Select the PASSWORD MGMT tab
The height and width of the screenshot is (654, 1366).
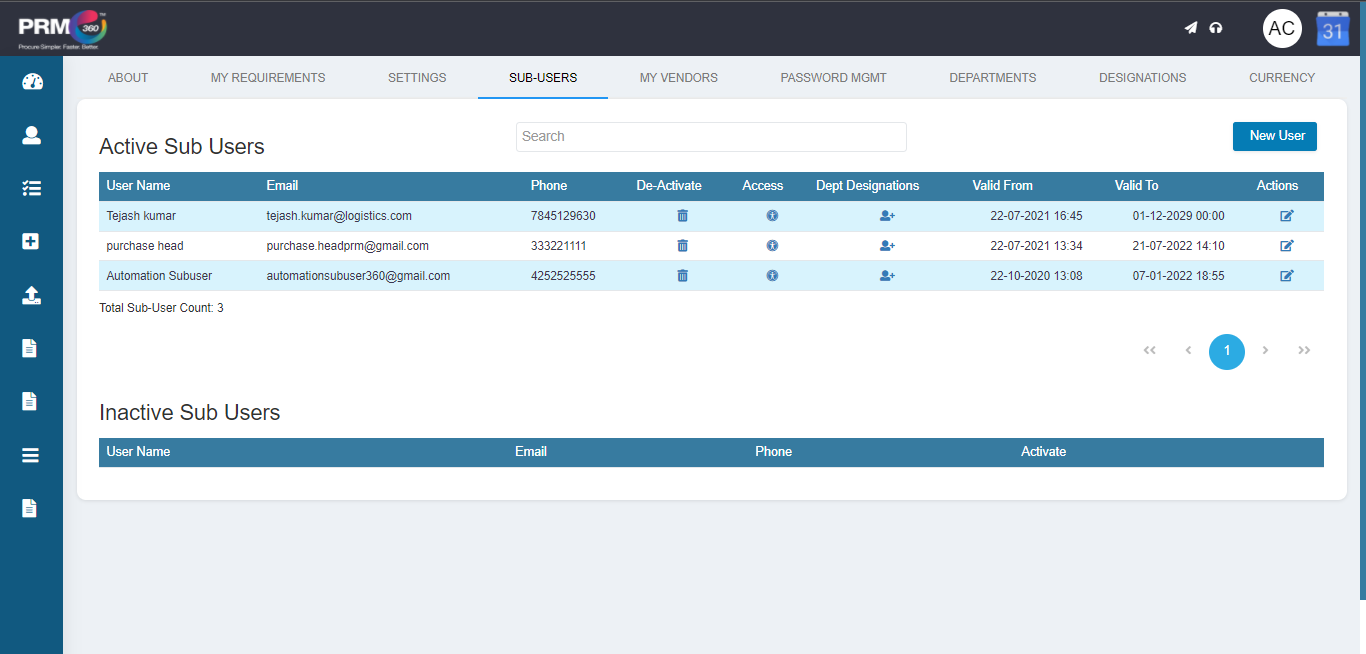pos(834,77)
